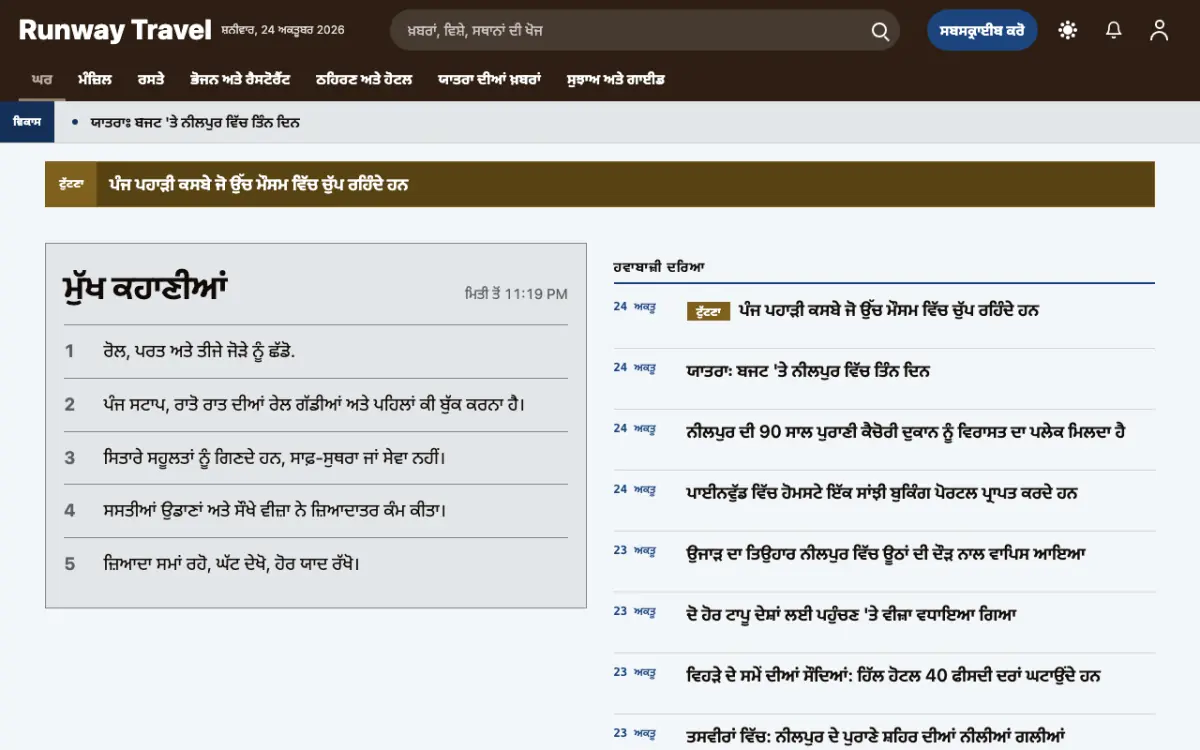
Task: Click the magnifier icon in the search bar
Action: click(x=880, y=31)
